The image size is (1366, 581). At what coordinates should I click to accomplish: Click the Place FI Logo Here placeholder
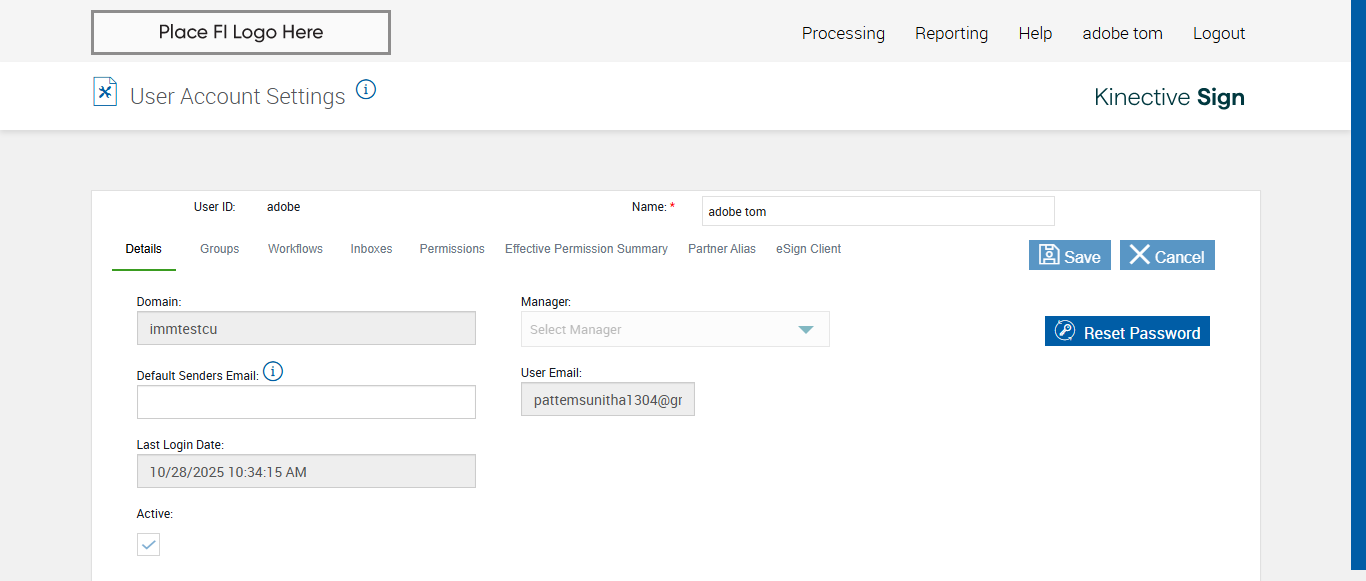pos(241,32)
